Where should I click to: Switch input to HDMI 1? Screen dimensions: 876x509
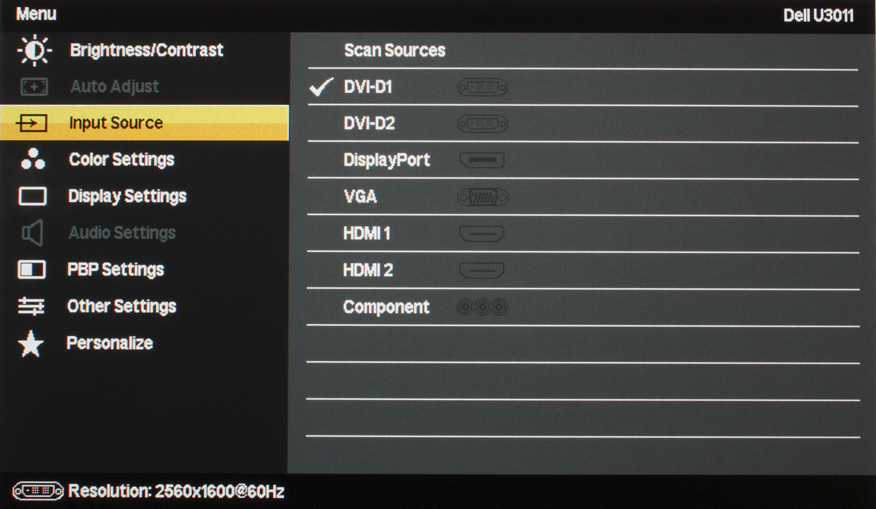tap(583, 234)
